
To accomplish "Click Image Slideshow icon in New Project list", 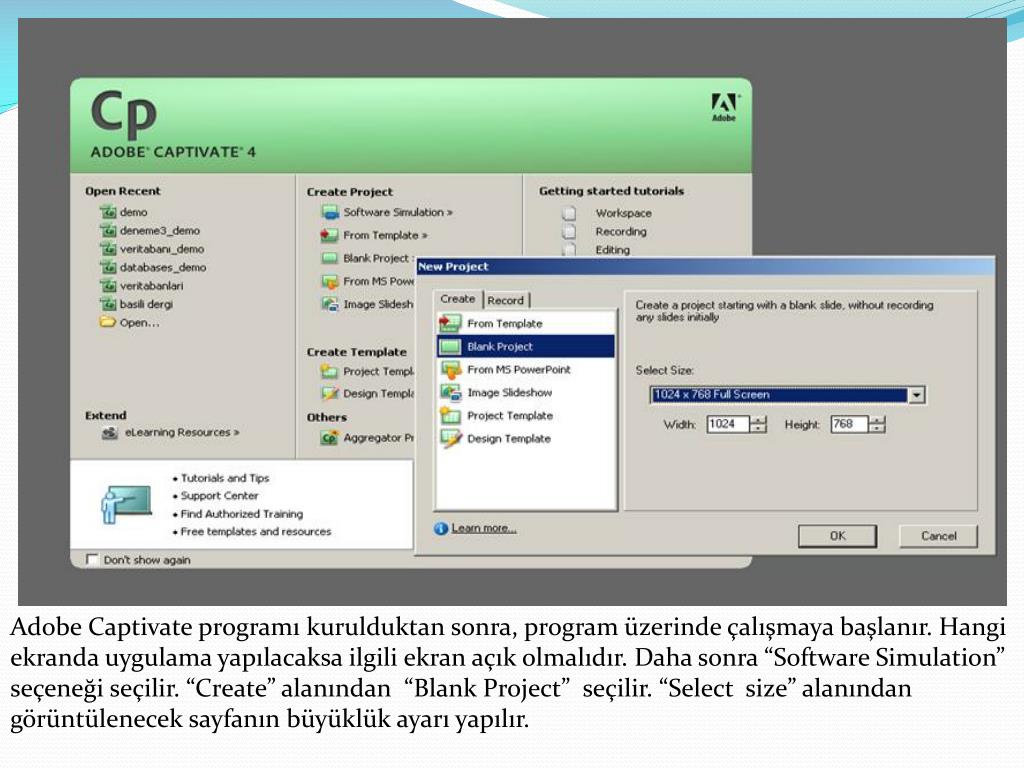I will point(451,392).
